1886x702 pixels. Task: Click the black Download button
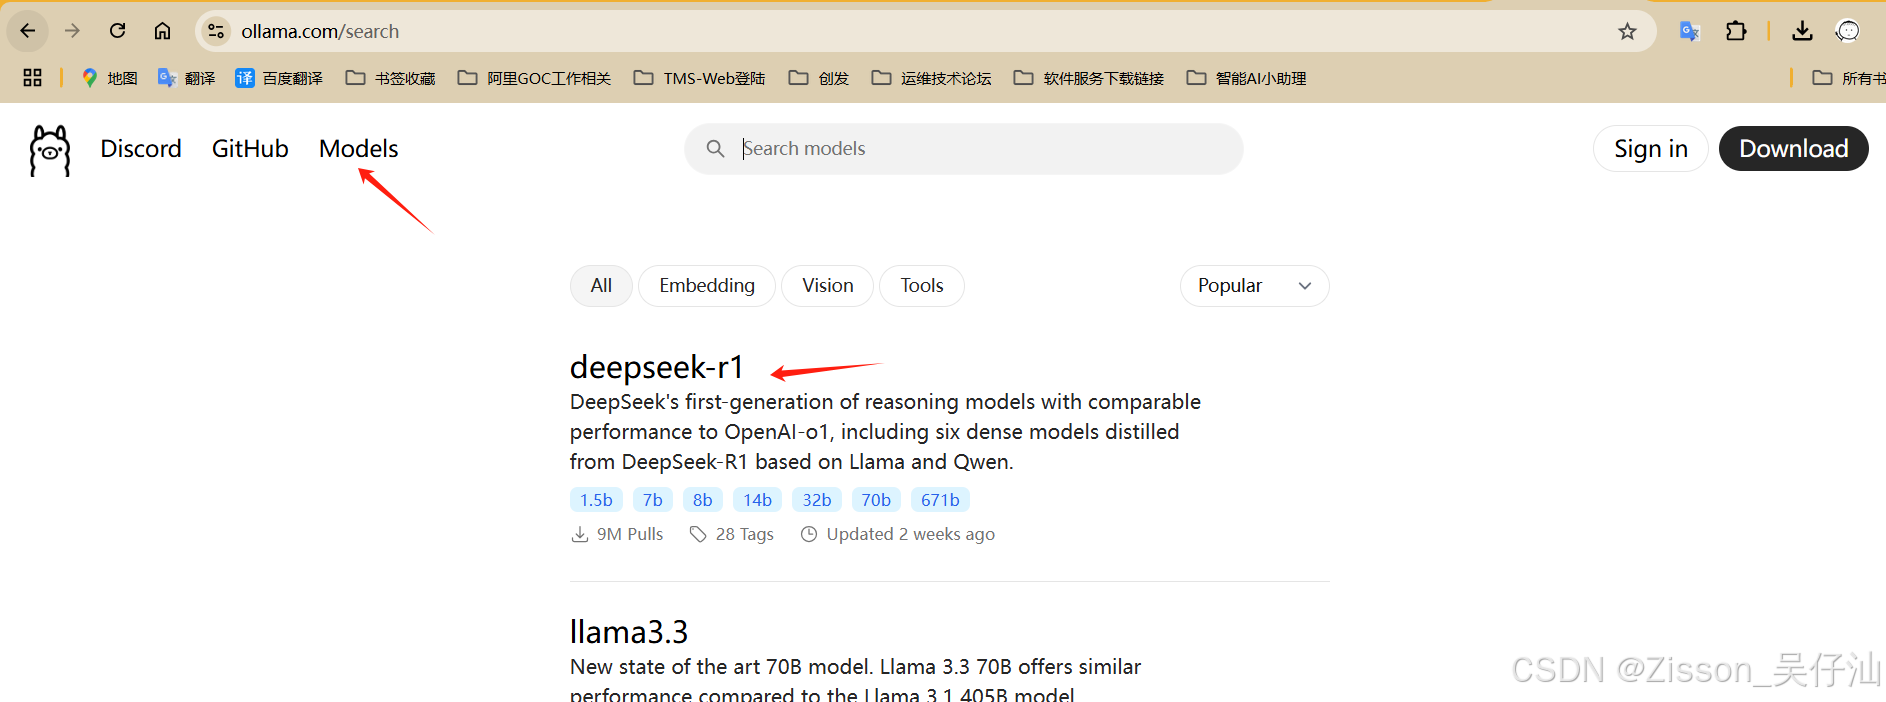coord(1793,149)
